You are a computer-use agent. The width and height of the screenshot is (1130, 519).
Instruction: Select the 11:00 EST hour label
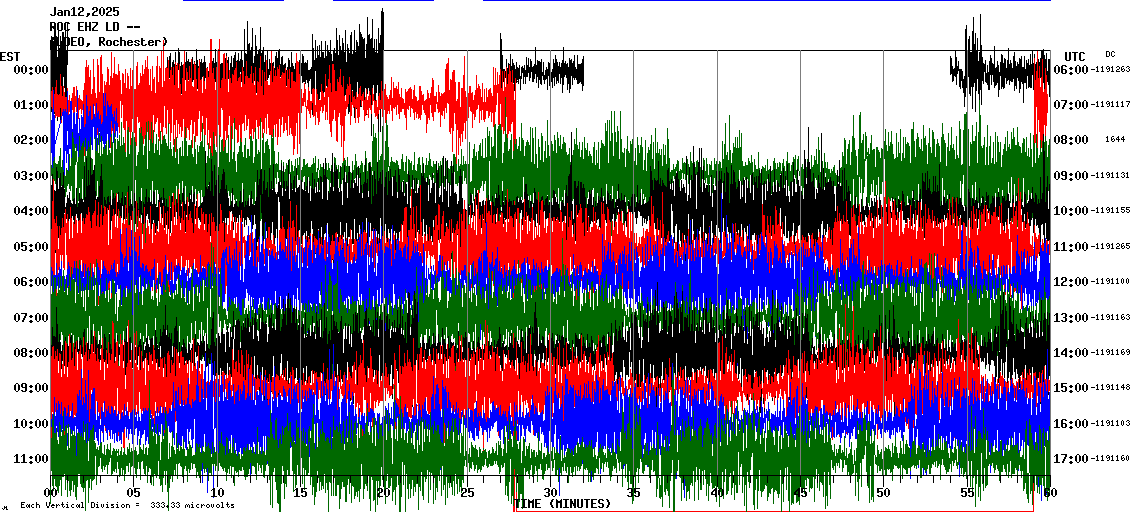(31, 459)
